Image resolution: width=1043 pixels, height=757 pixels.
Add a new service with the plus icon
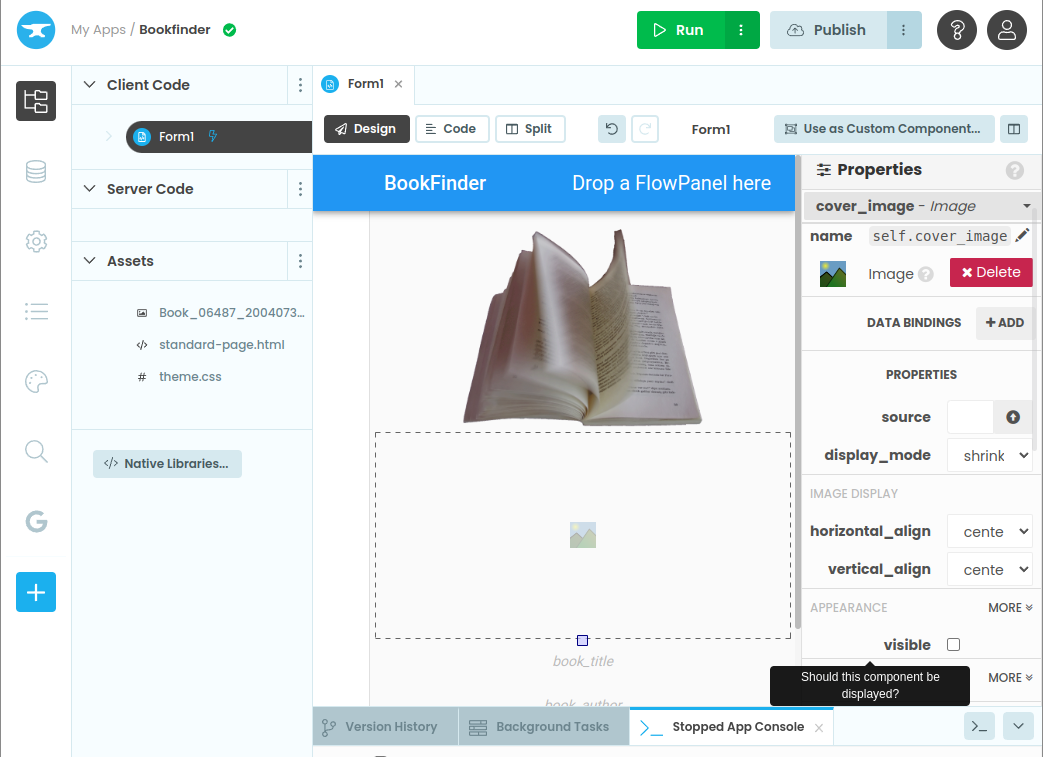click(x=36, y=592)
